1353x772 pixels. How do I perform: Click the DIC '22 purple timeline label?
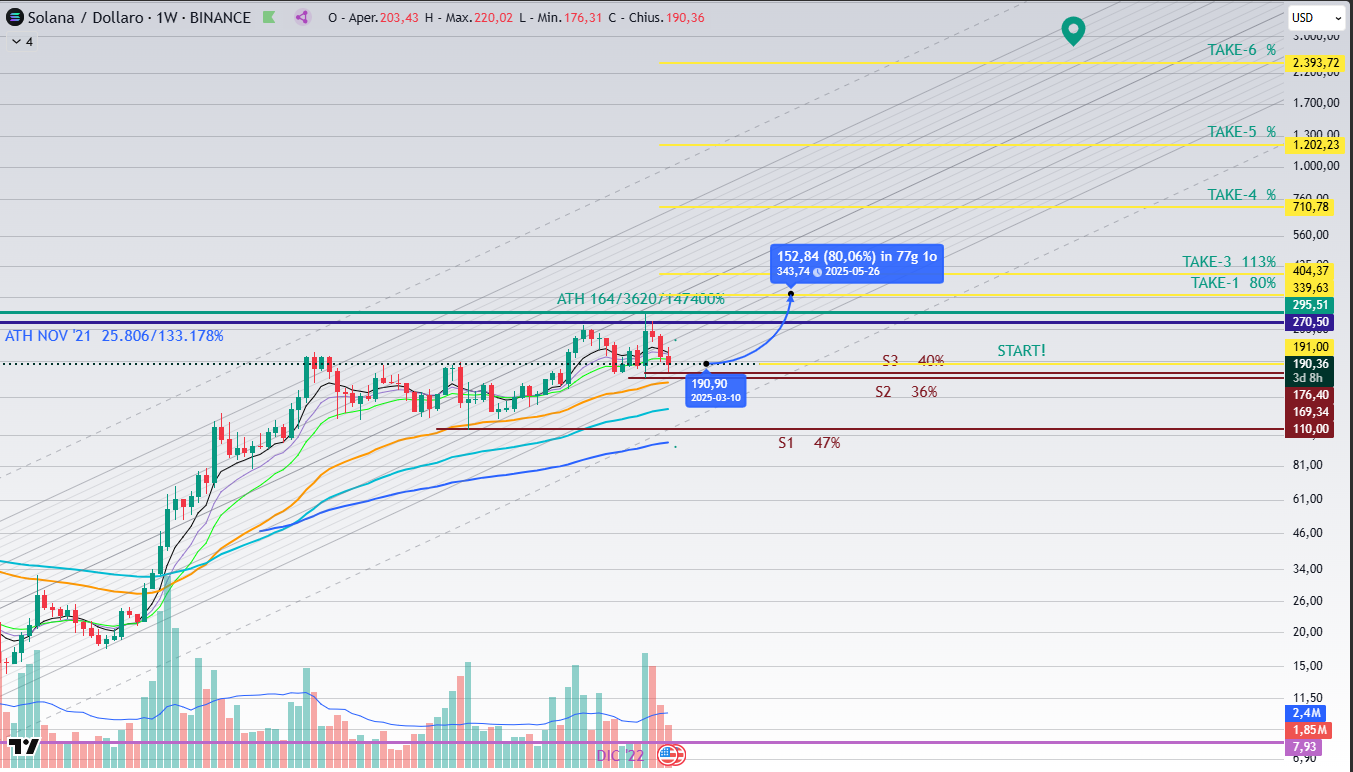point(620,755)
